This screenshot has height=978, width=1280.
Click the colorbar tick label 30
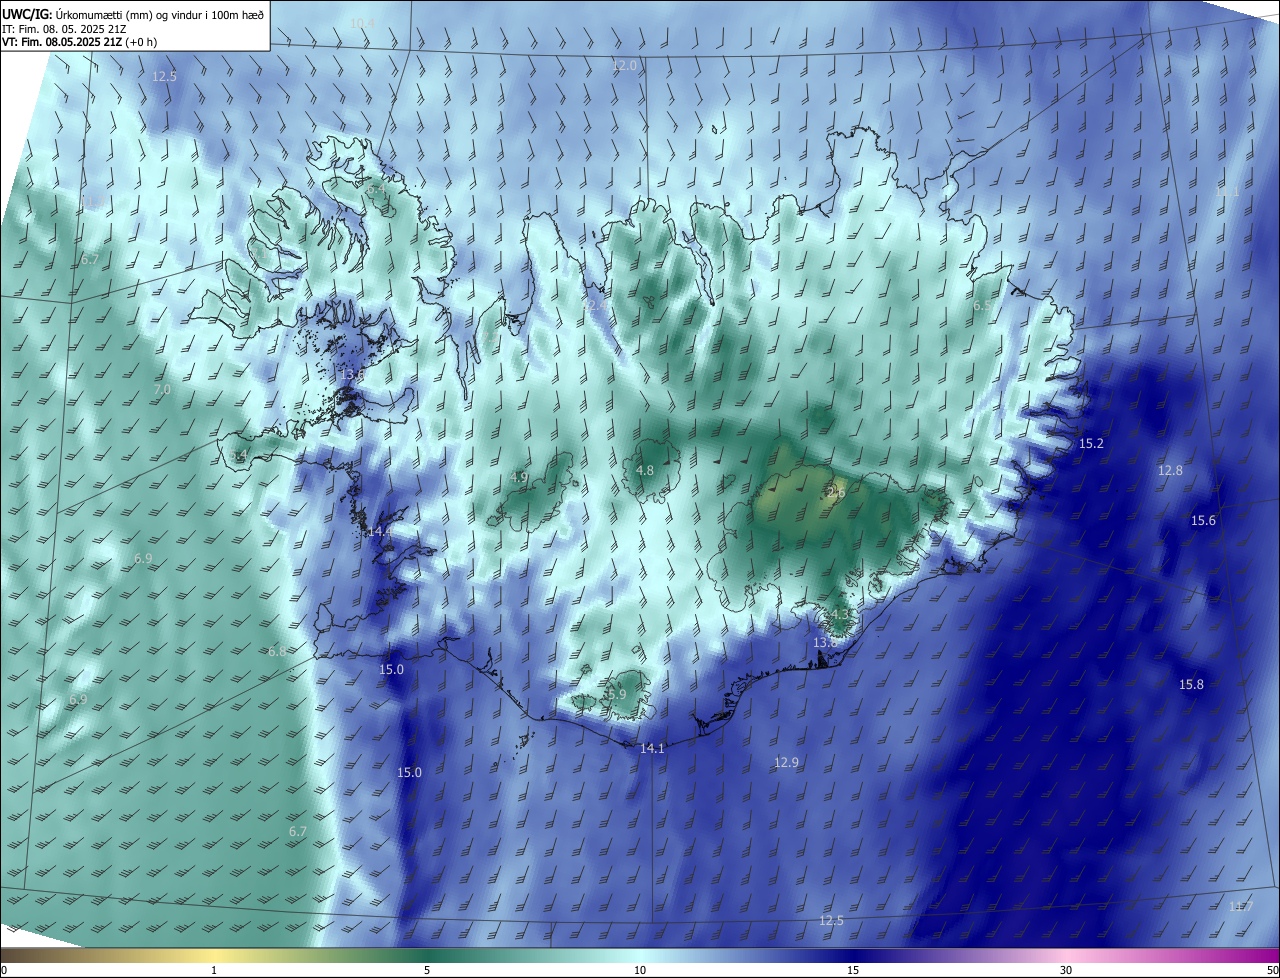tap(1066, 971)
